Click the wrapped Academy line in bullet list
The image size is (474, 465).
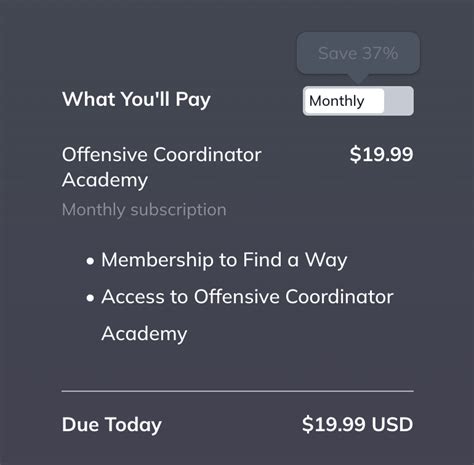tap(144, 334)
